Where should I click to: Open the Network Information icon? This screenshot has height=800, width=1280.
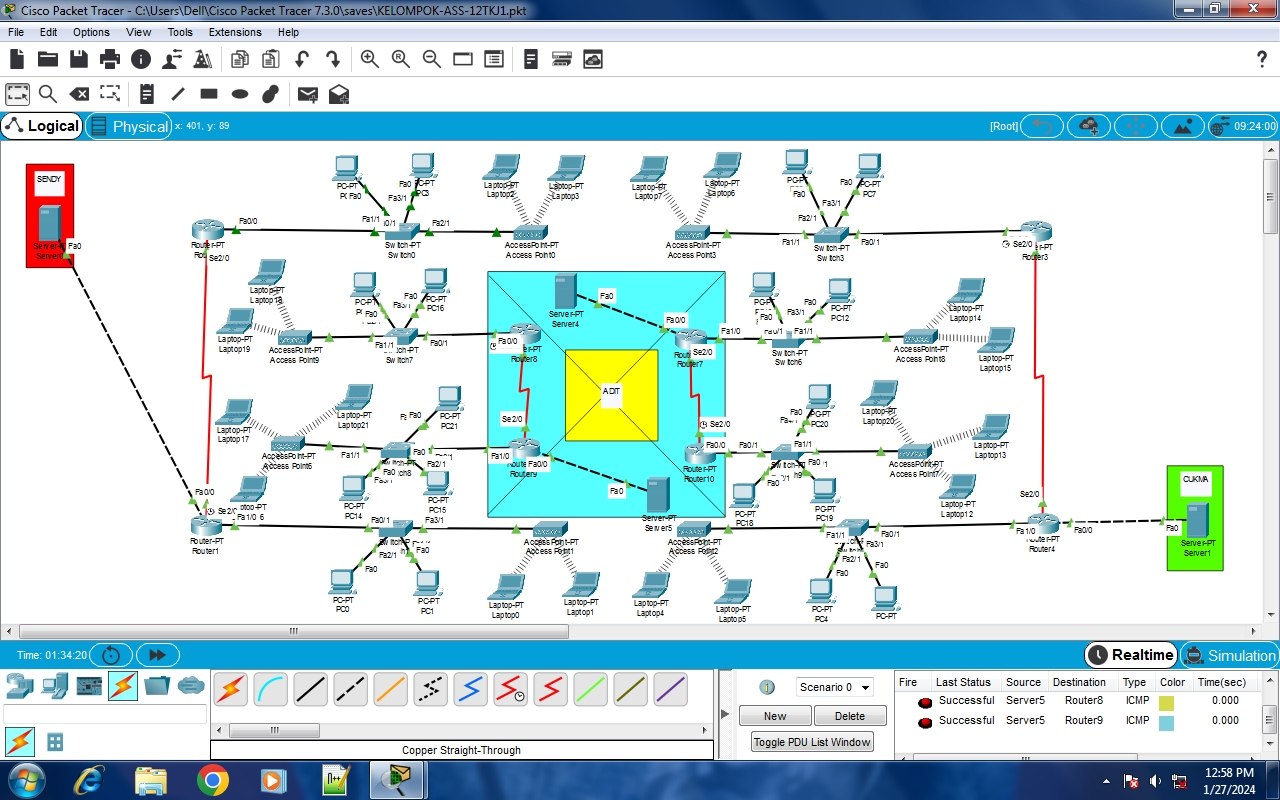pyautogui.click(x=140, y=59)
